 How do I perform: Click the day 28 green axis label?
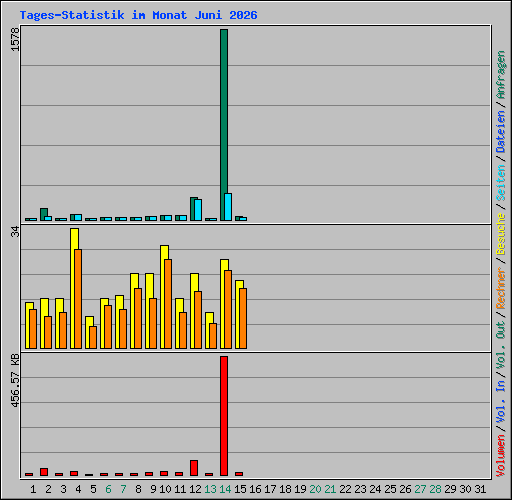pyautogui.click(x=435, y=489)
